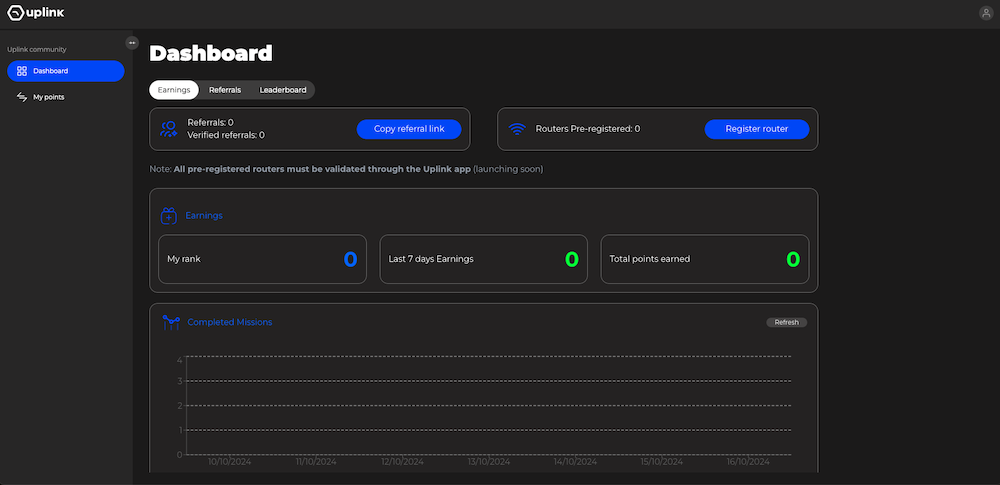Click the green Total points value 0

[x=793, y=259]
